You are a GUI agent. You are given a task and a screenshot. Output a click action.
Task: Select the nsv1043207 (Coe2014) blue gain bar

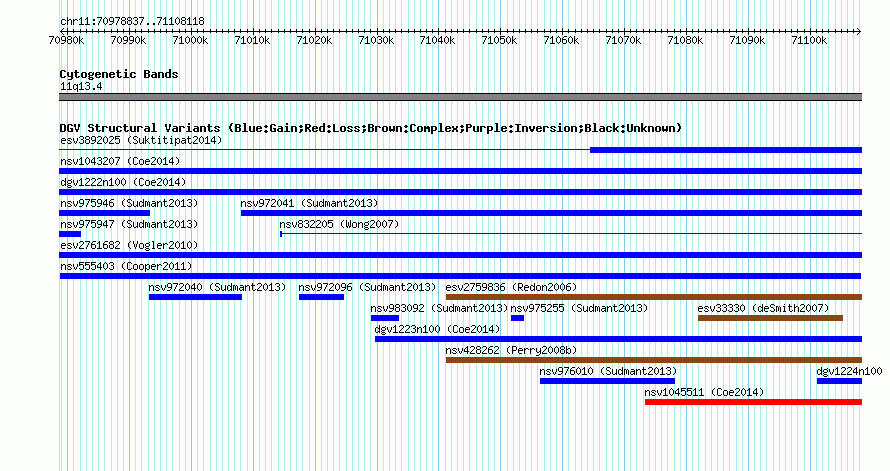click(460, 171)
